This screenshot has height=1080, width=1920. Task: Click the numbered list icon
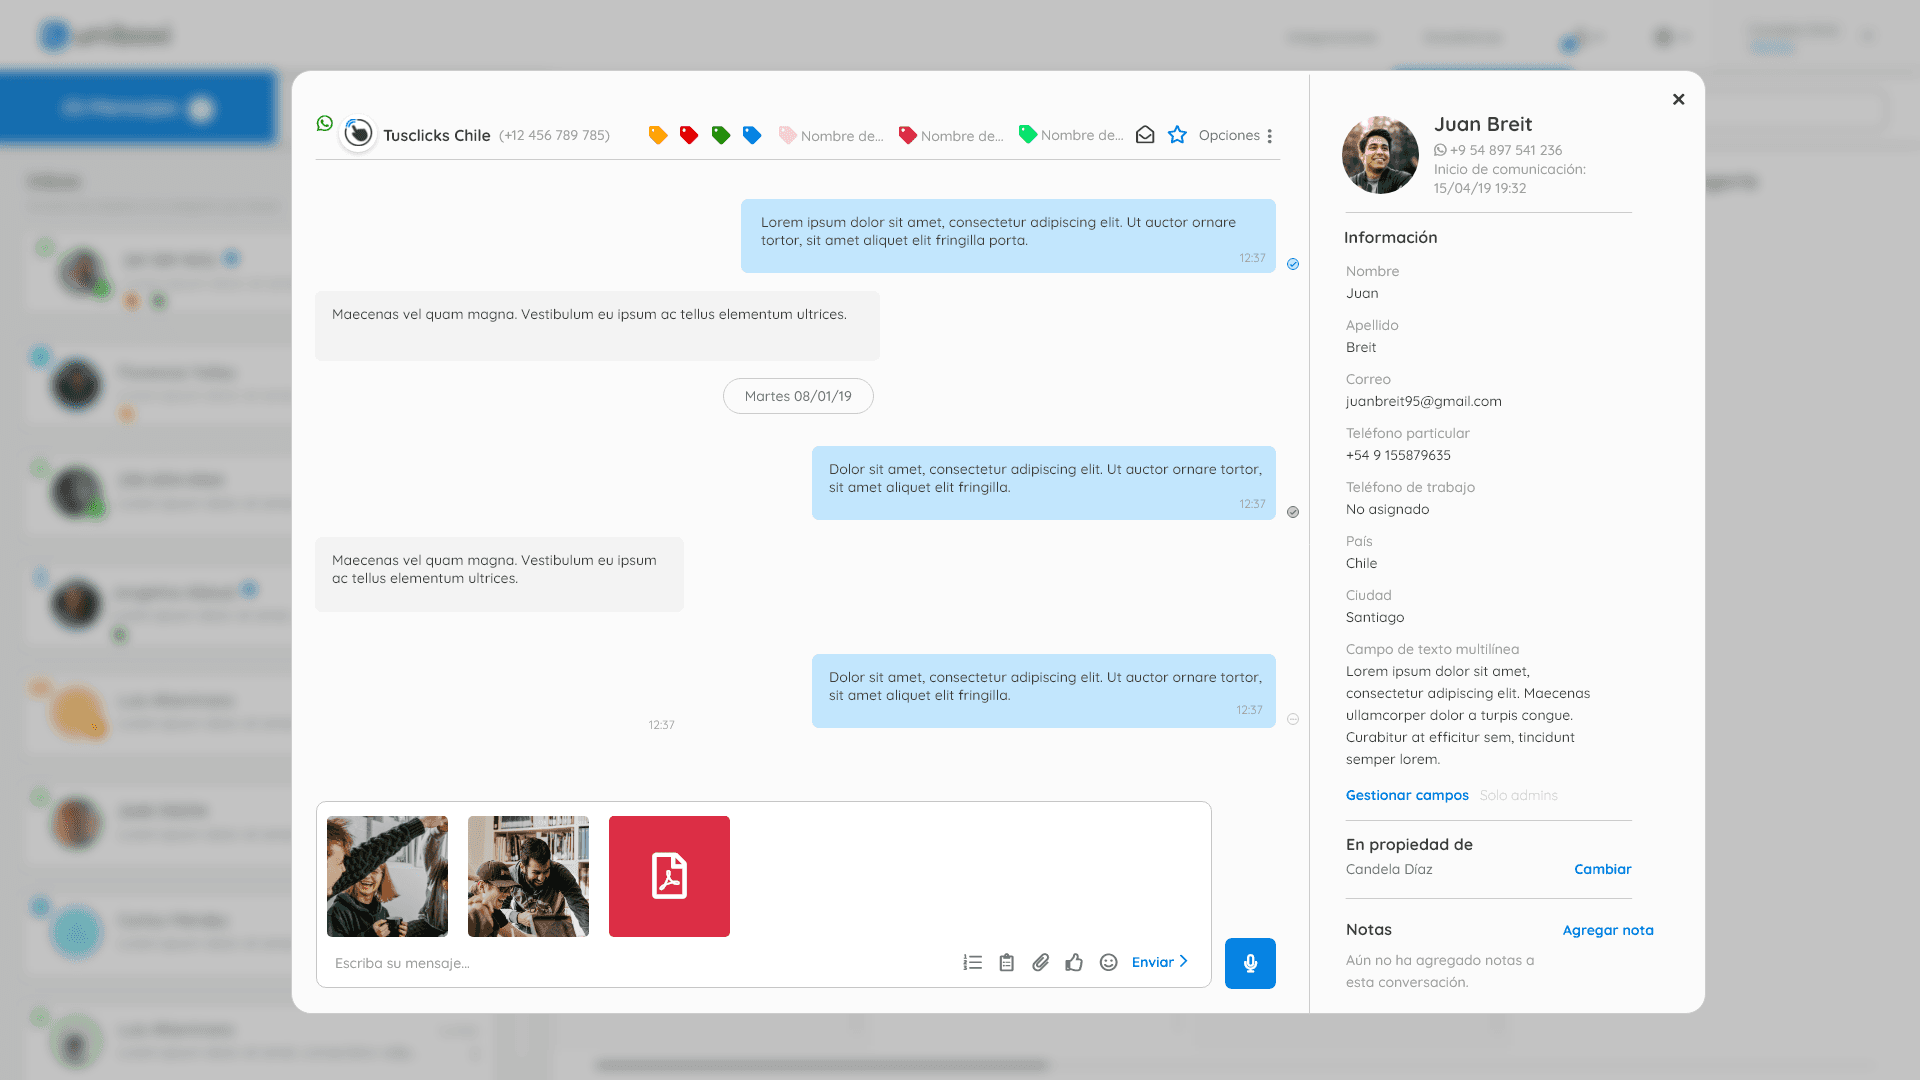point(972,962)
